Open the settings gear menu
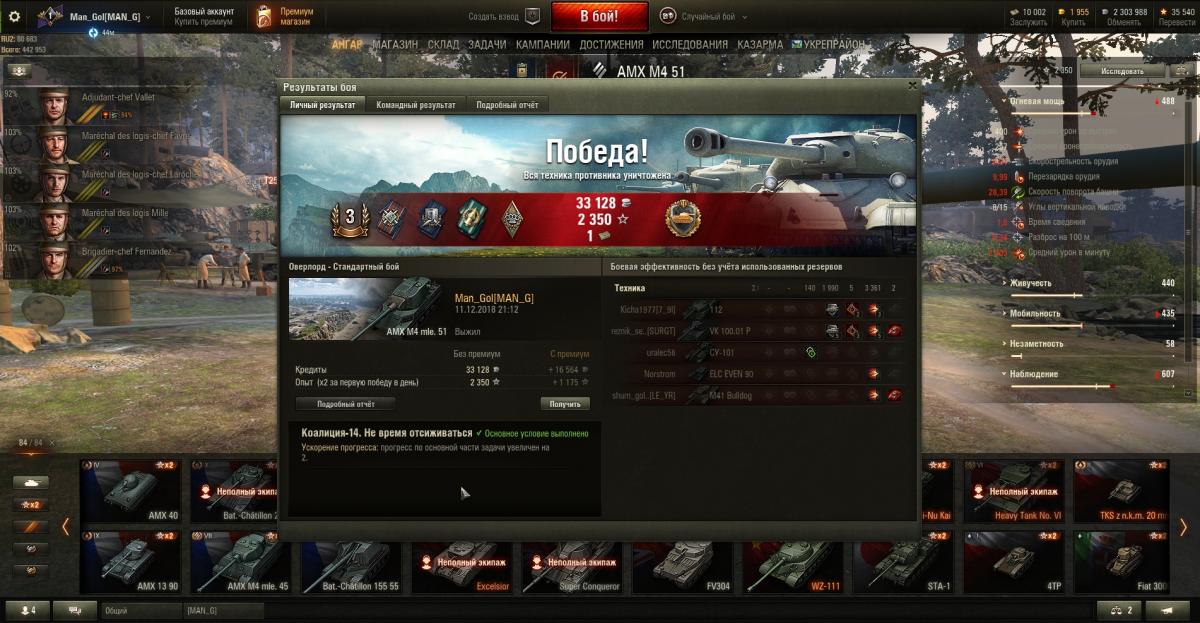This screenshot has height=623, width=1200. pyautogui.click(x=14, y=16)
